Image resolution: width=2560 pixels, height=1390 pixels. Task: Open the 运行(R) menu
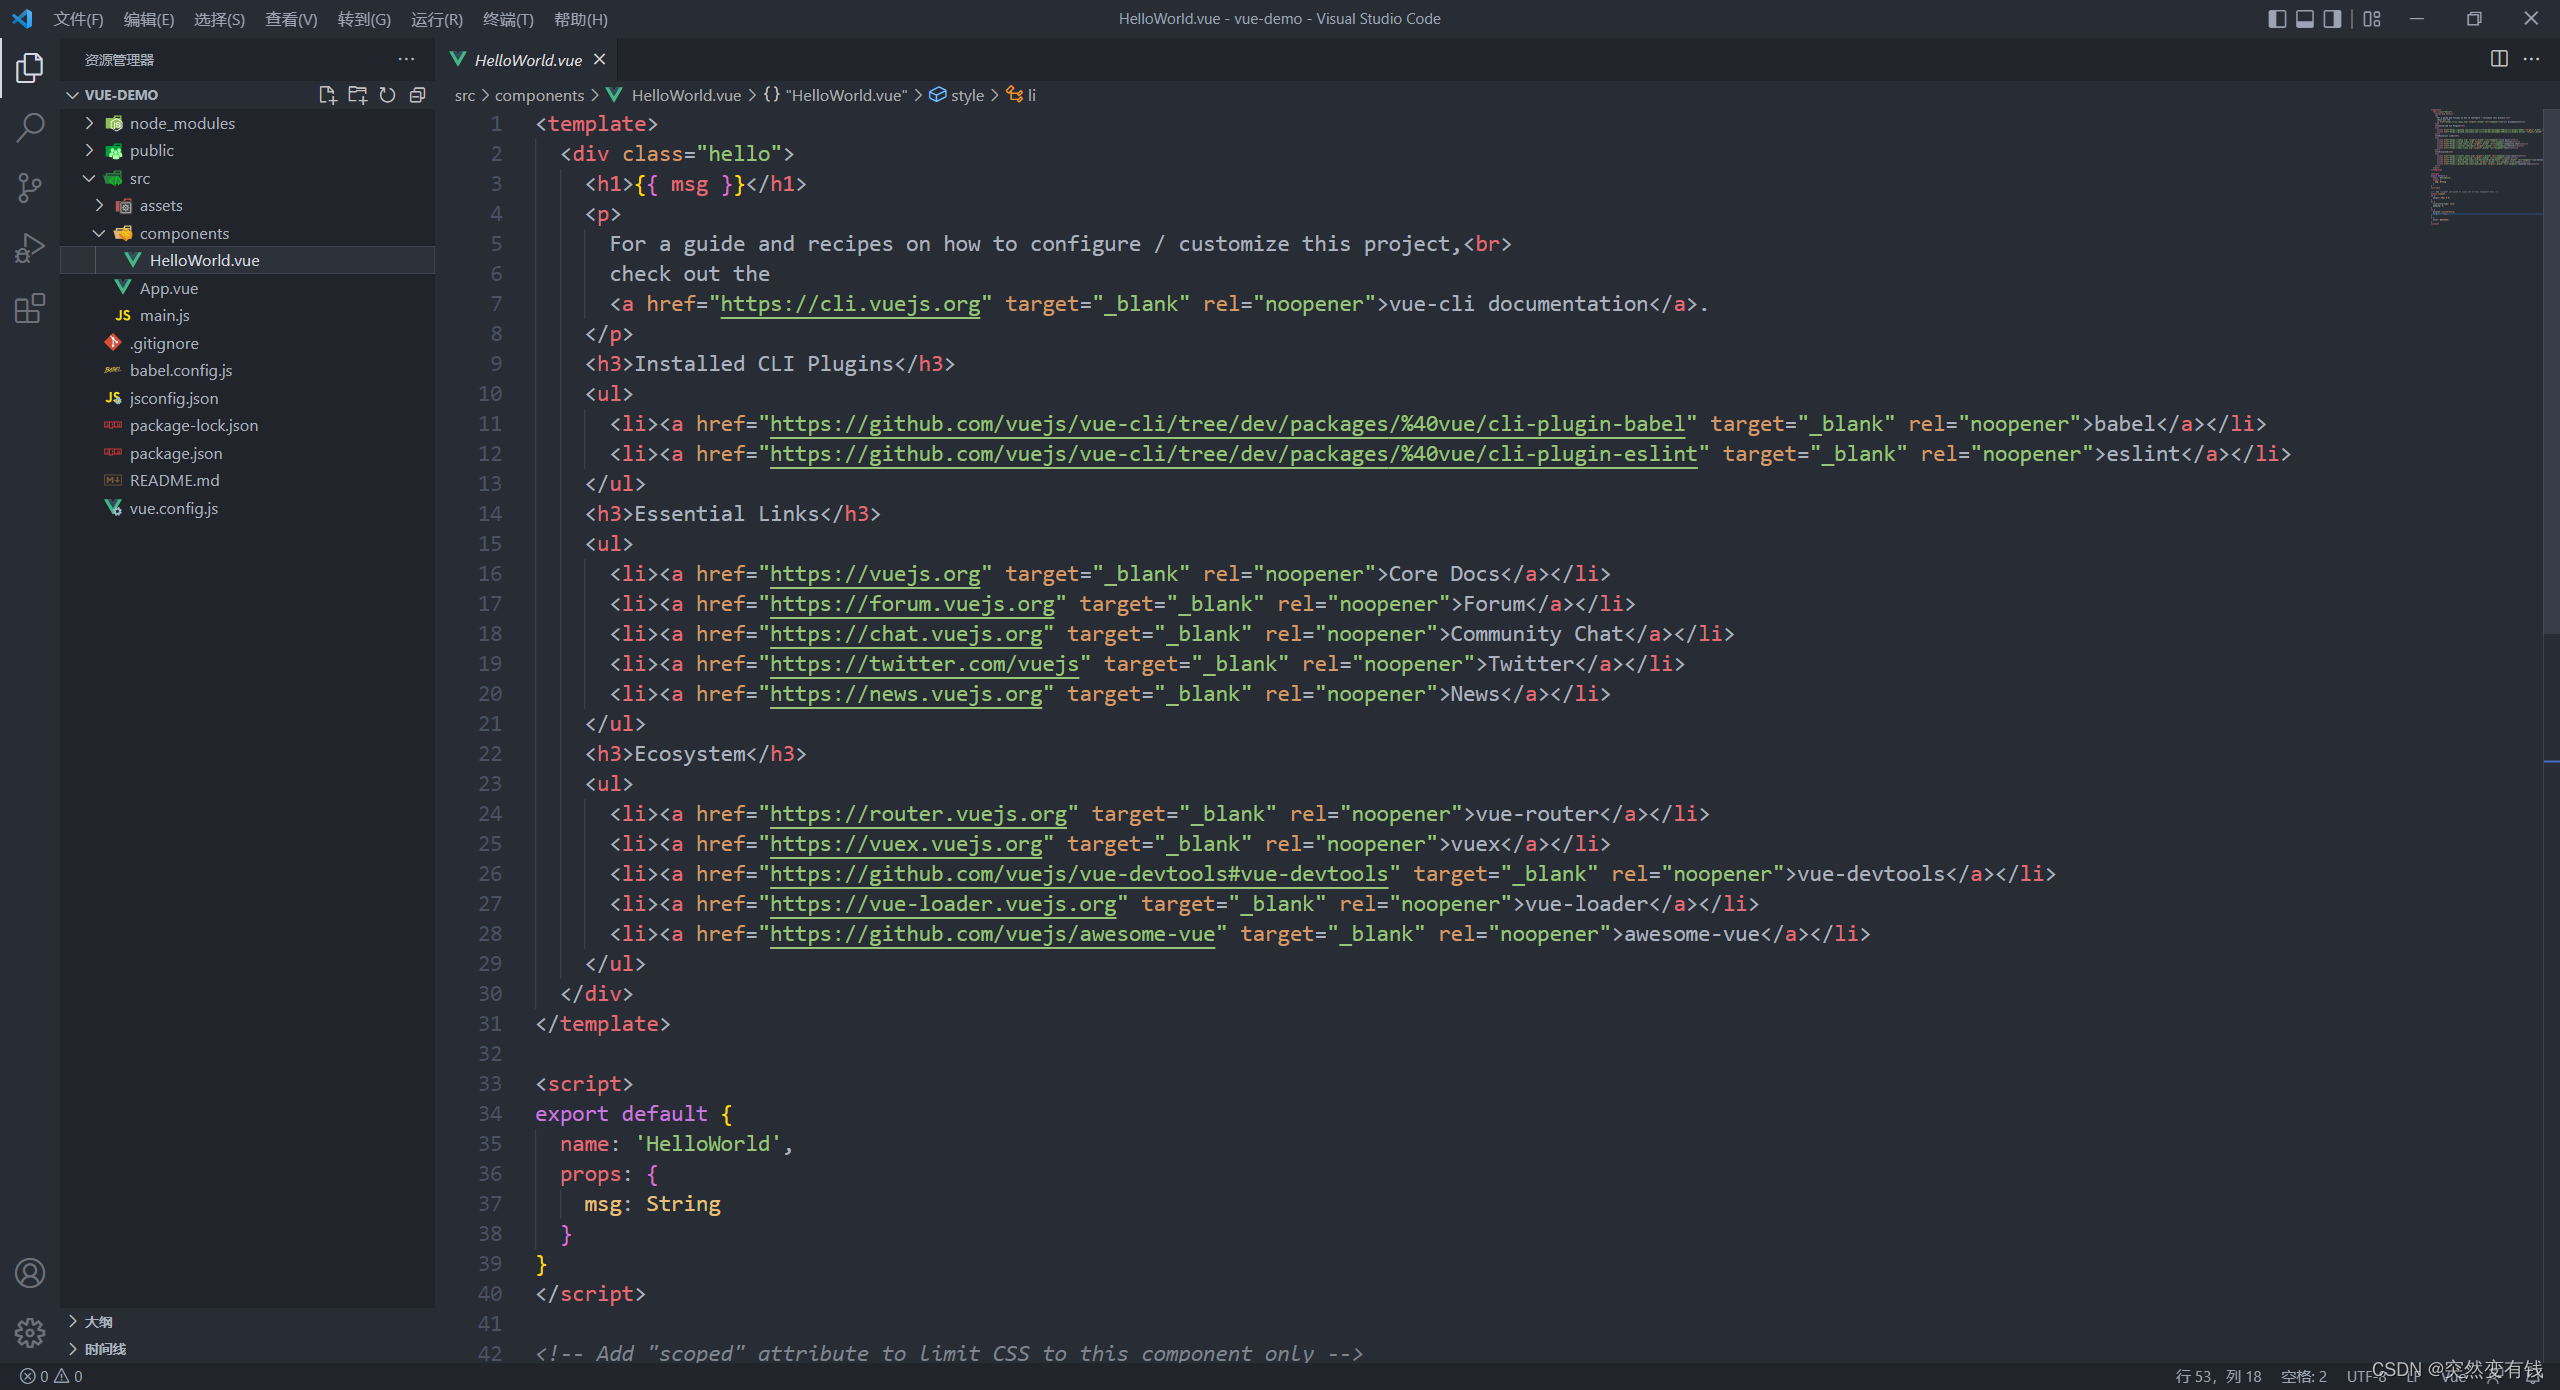(x=437, y=19)
